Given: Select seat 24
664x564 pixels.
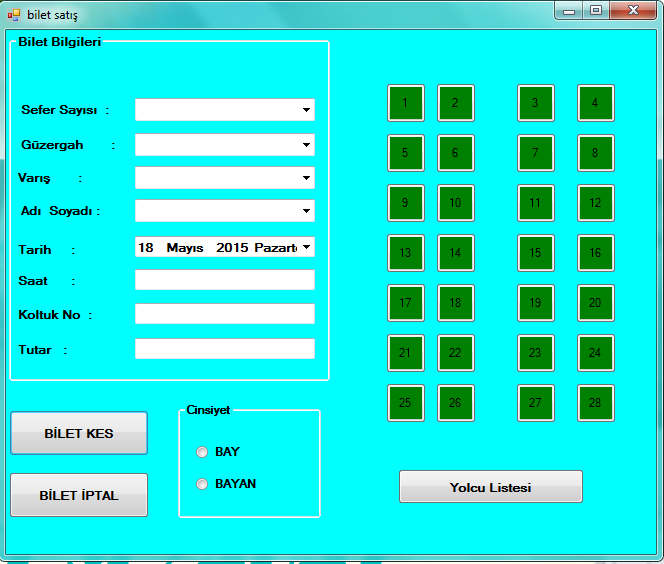Looking at the screenshot, I should 595,353.
